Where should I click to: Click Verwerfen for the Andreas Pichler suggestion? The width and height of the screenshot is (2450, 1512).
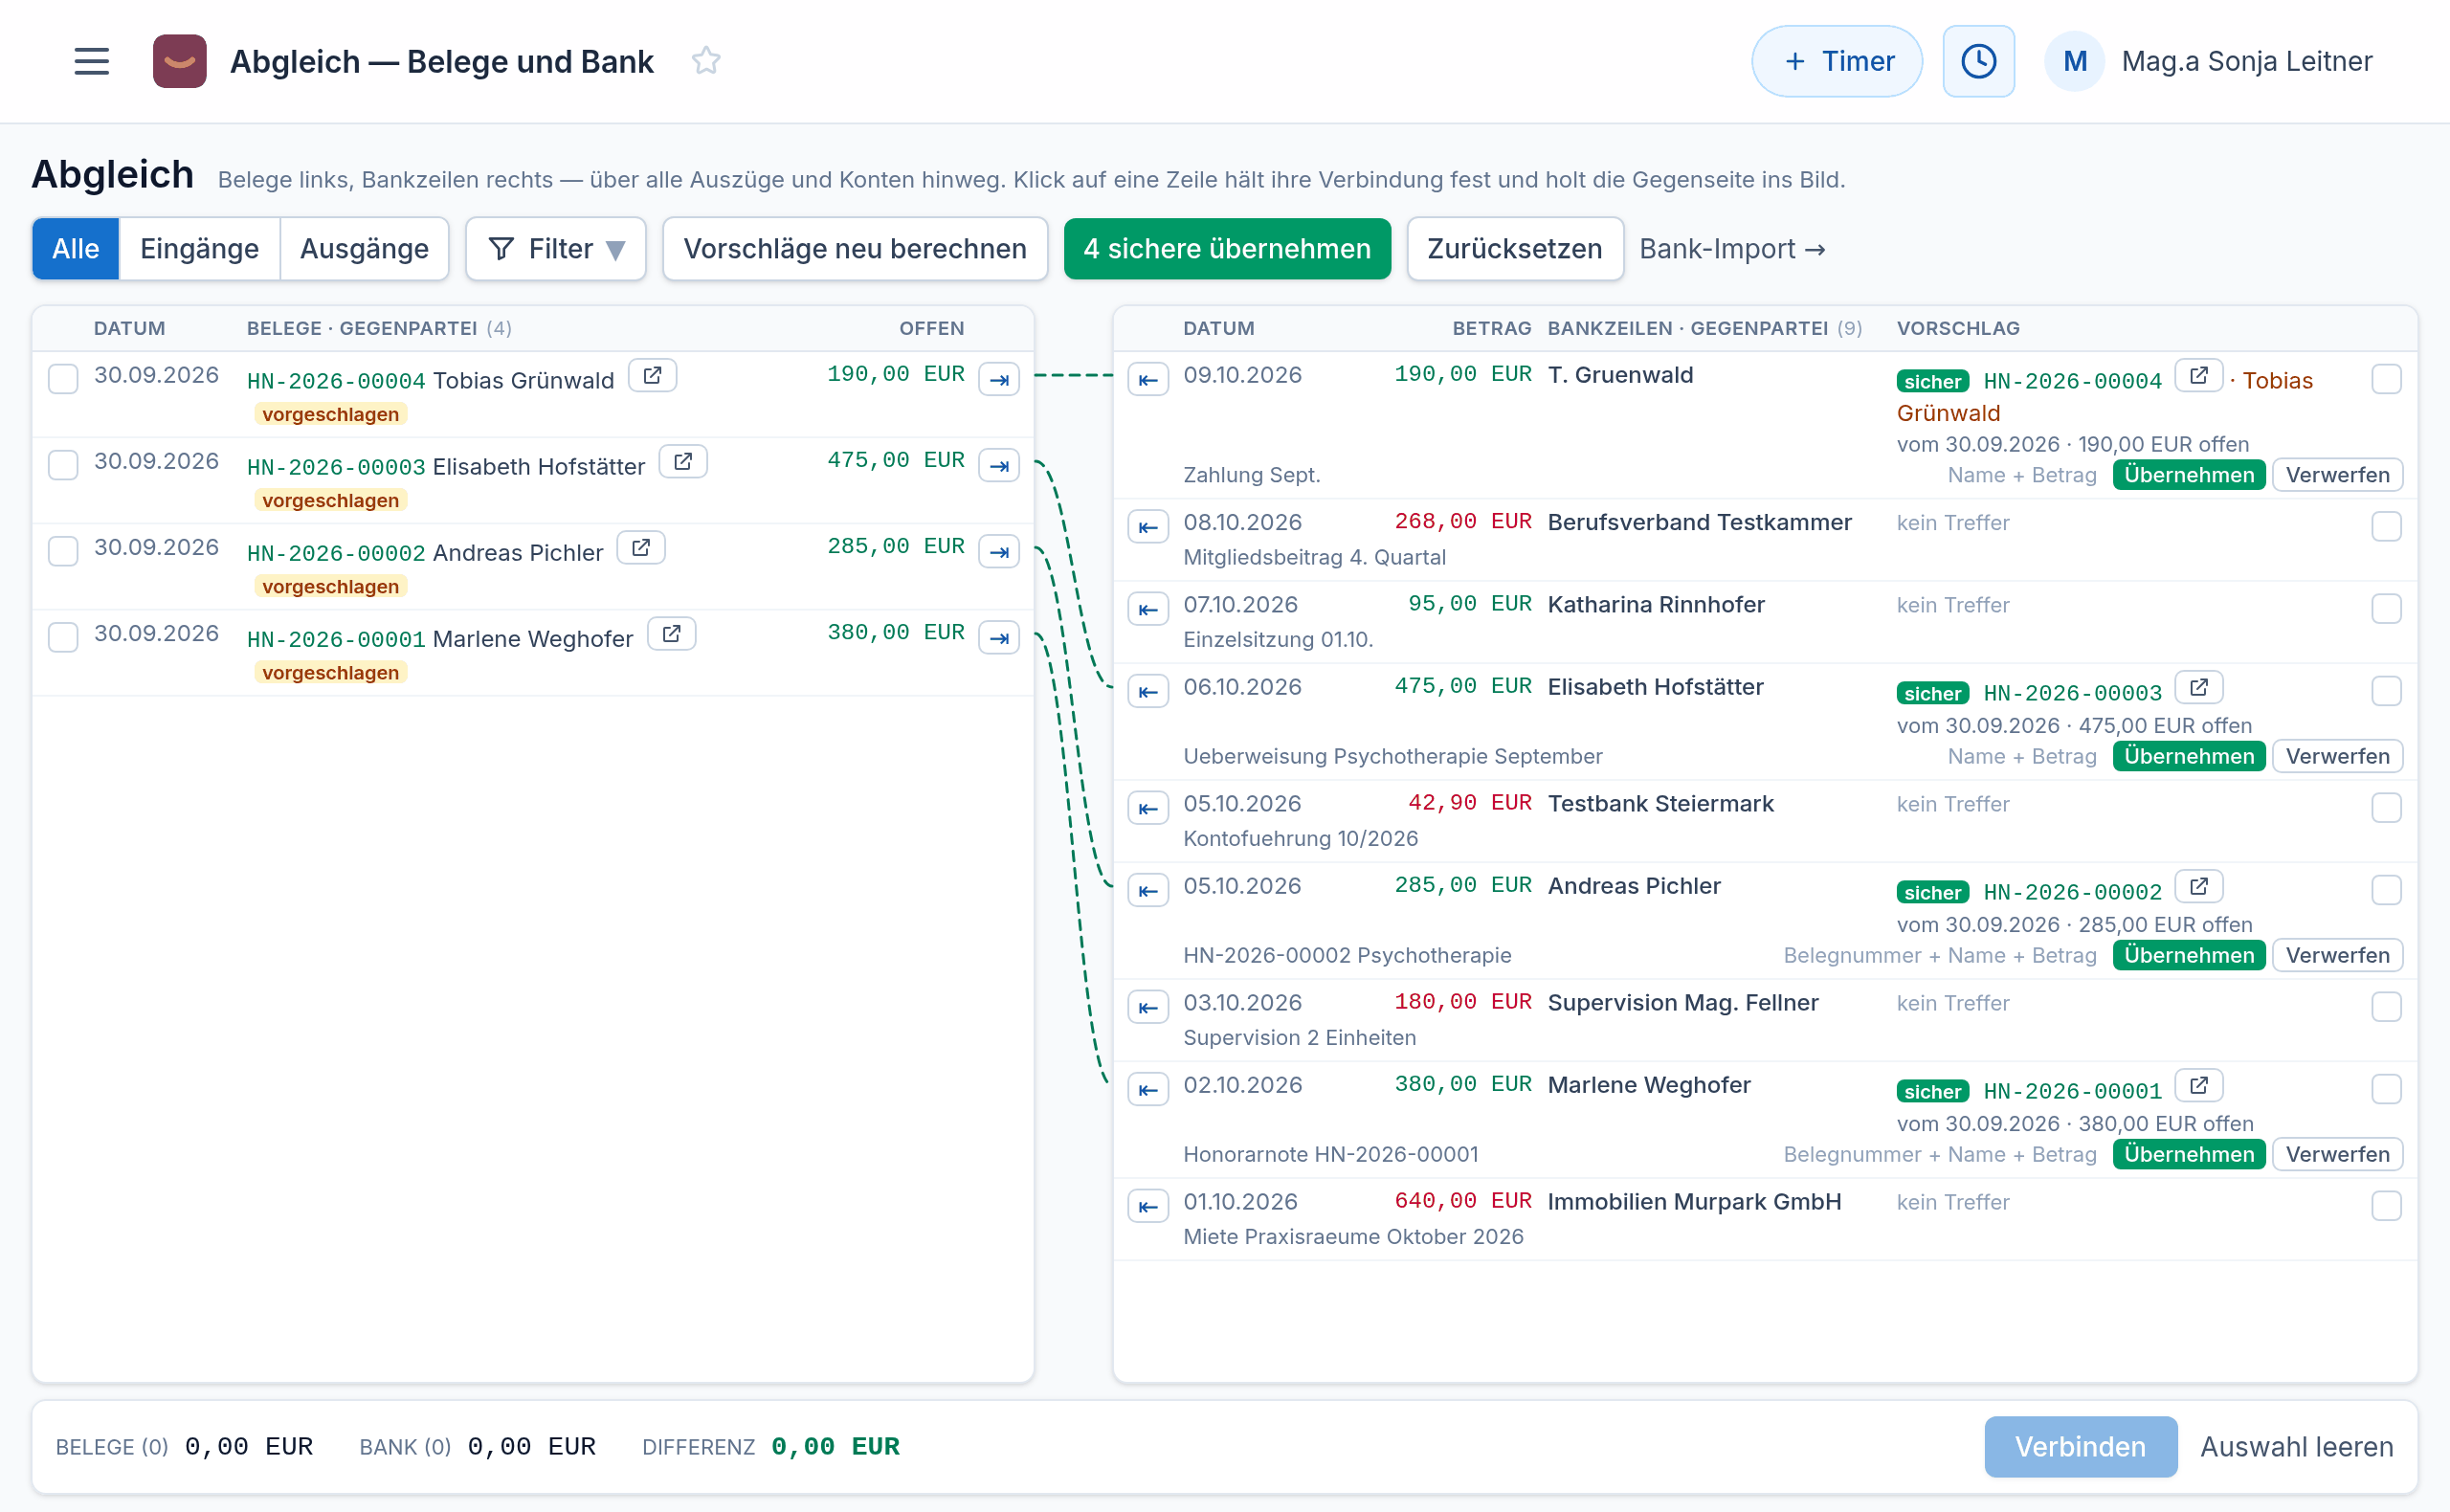(2337, 956)
